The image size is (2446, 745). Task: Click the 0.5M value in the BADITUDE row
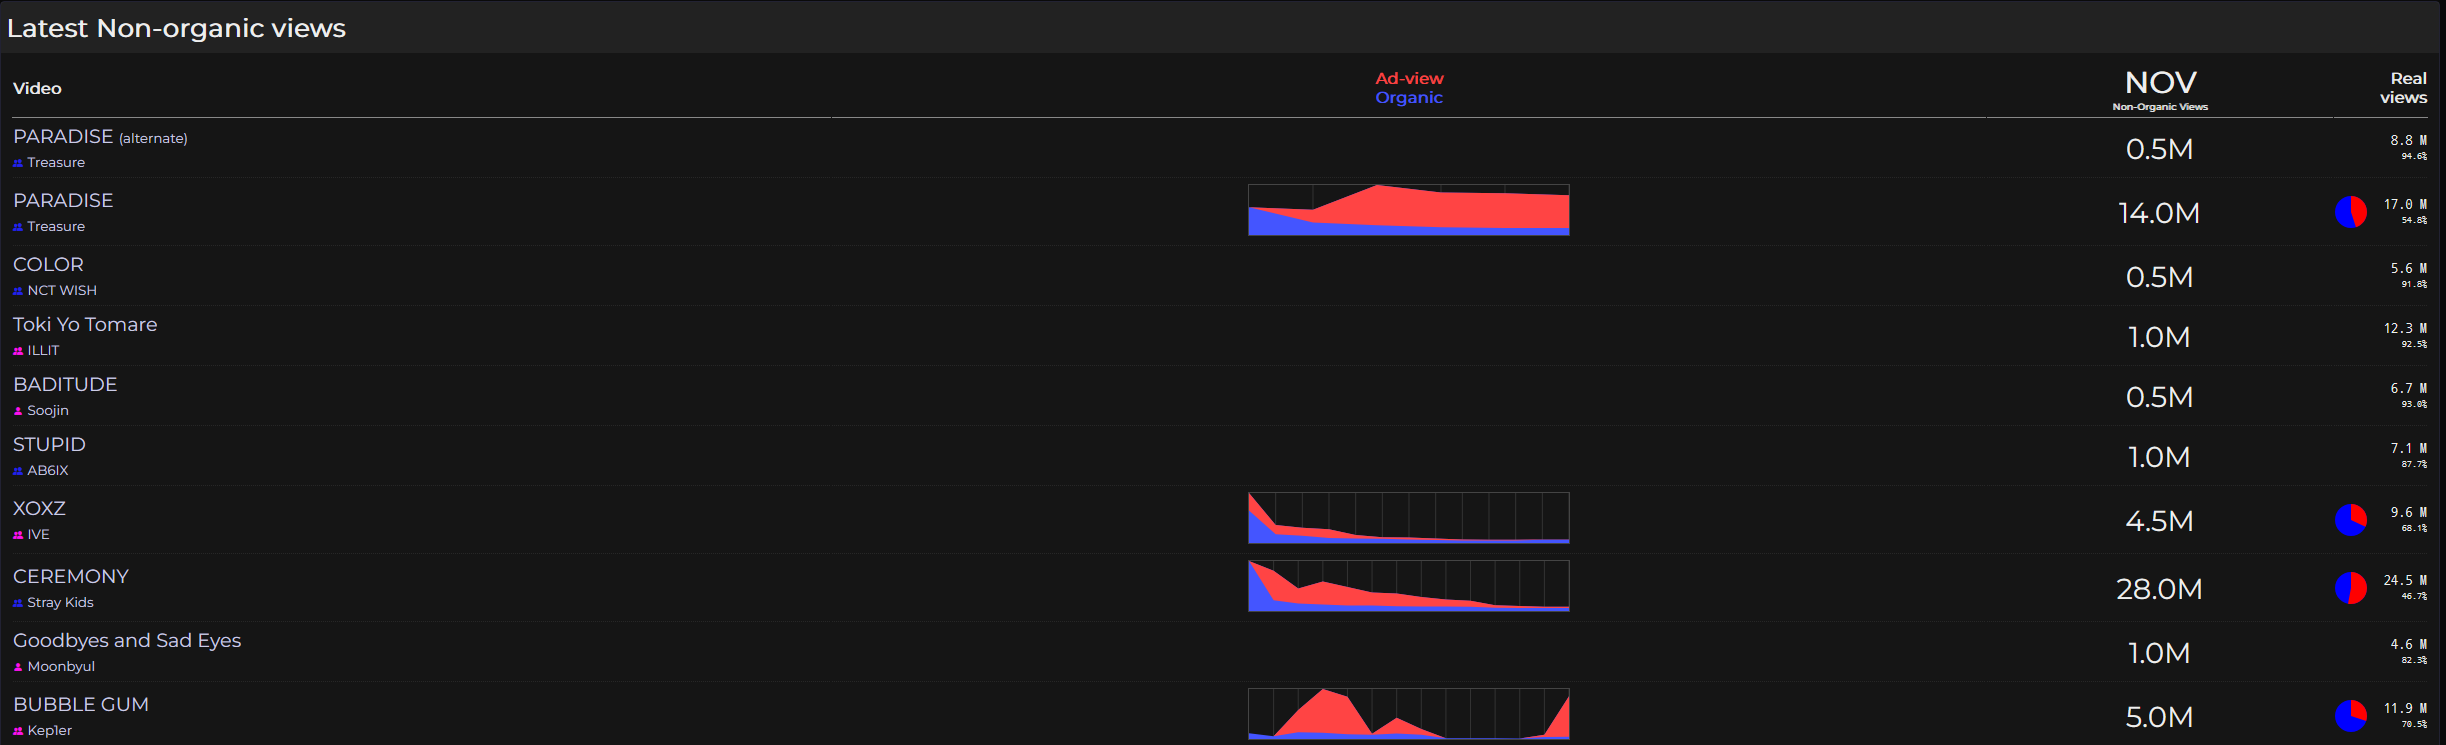(2159, 397)
